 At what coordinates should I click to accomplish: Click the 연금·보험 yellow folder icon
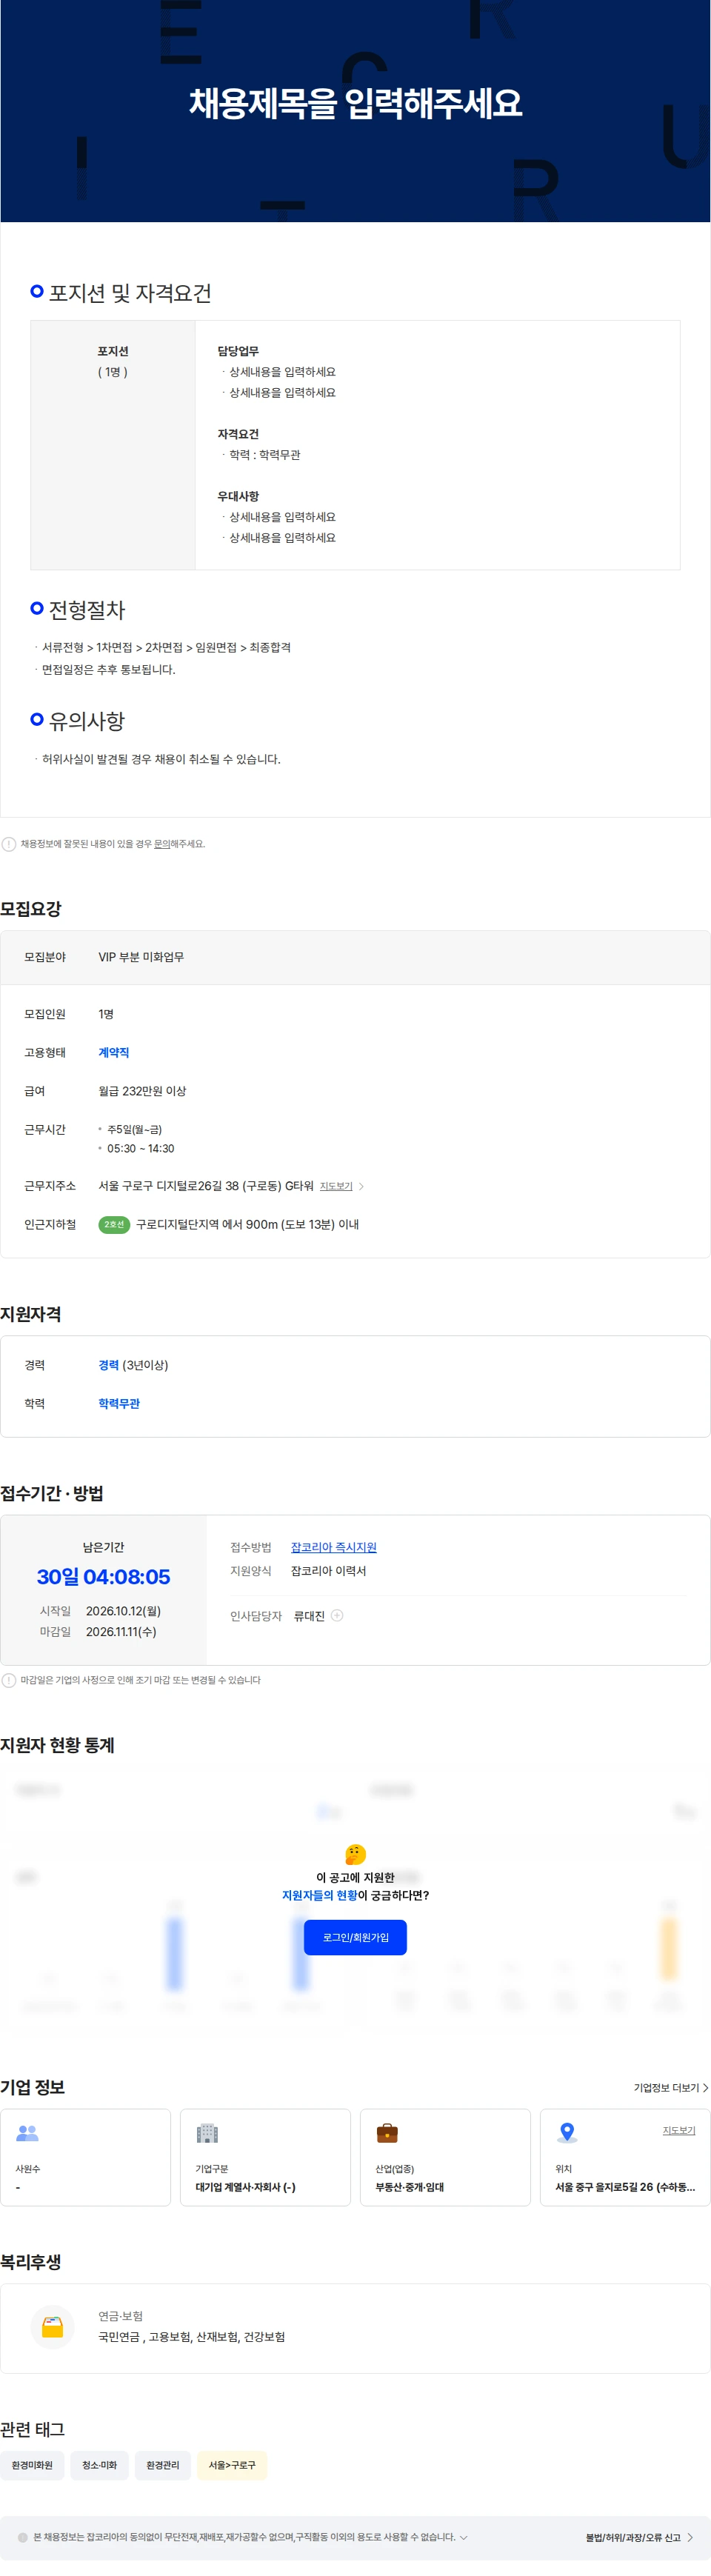(53, 2327)
